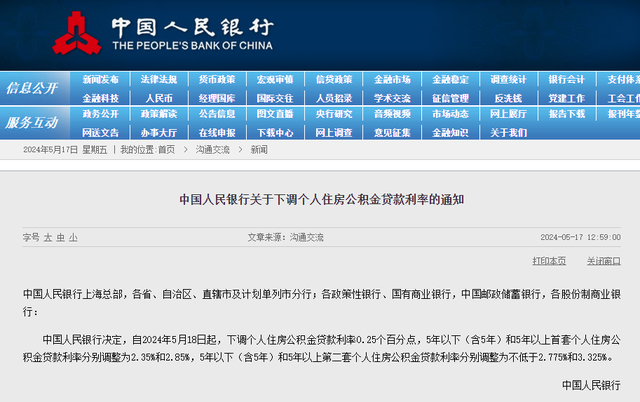Select 人民币 in the navigation bar

tap(159, 98)
